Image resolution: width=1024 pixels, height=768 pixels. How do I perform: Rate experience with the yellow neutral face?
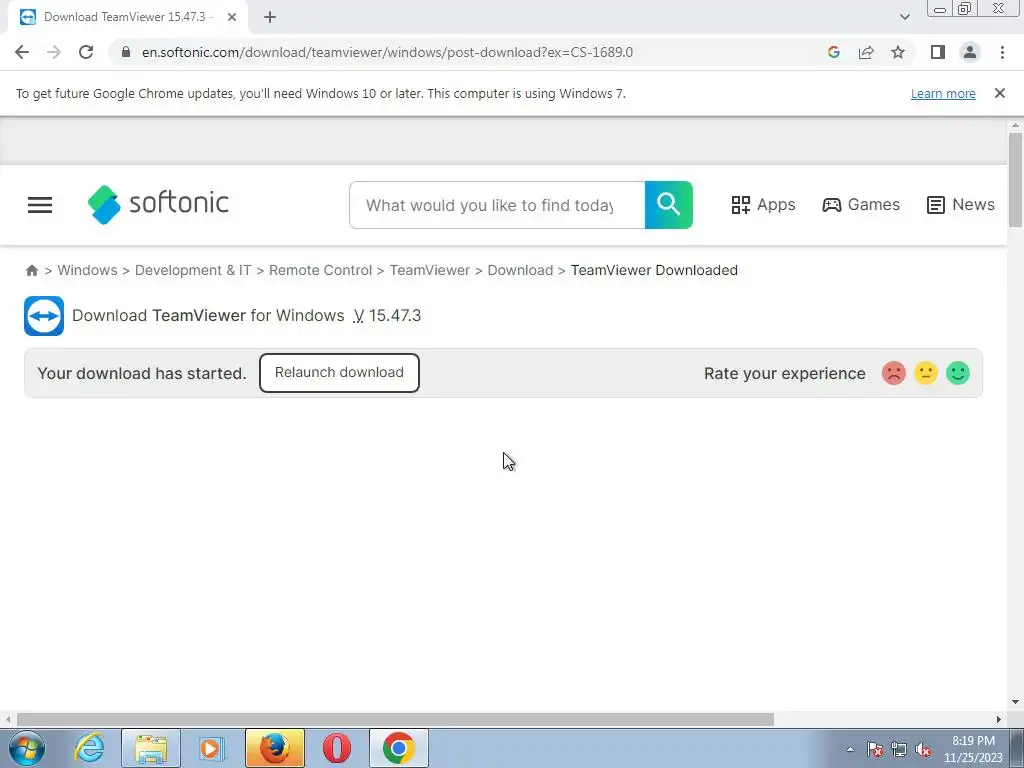tap(925, 374)
